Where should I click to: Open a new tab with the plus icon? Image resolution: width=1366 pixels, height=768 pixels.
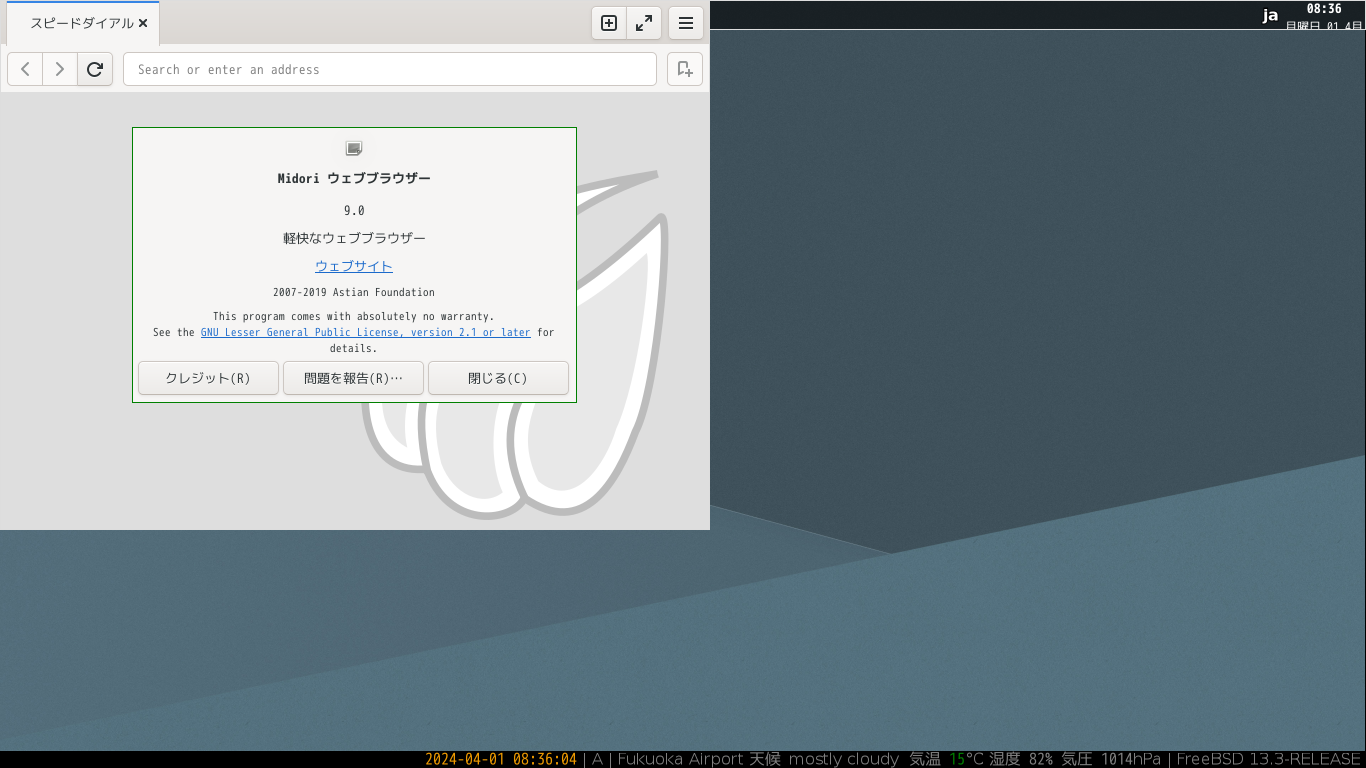pyautogui.click(x=609, y=22)
